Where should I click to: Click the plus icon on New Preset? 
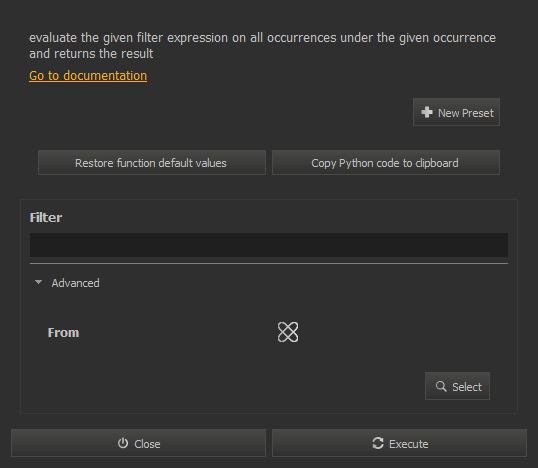pyautogui.click(x=427, y=112)
